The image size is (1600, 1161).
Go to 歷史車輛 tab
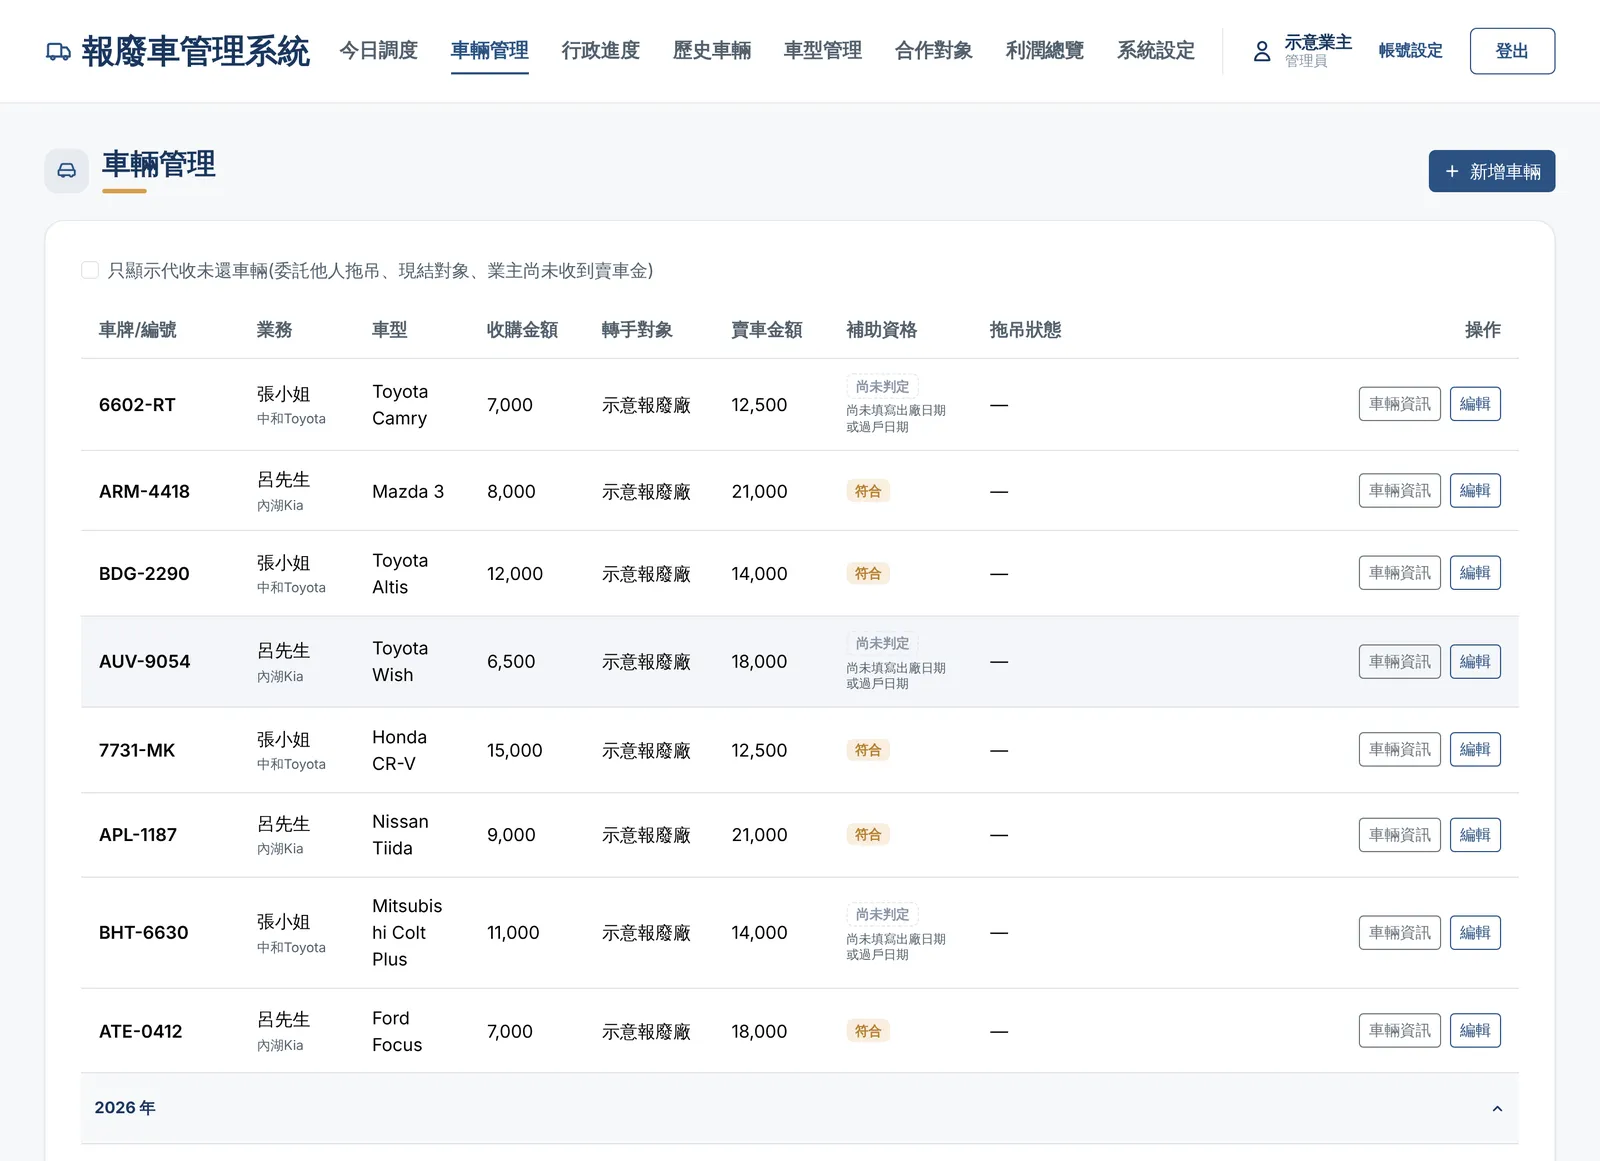(x=711, y=50)
